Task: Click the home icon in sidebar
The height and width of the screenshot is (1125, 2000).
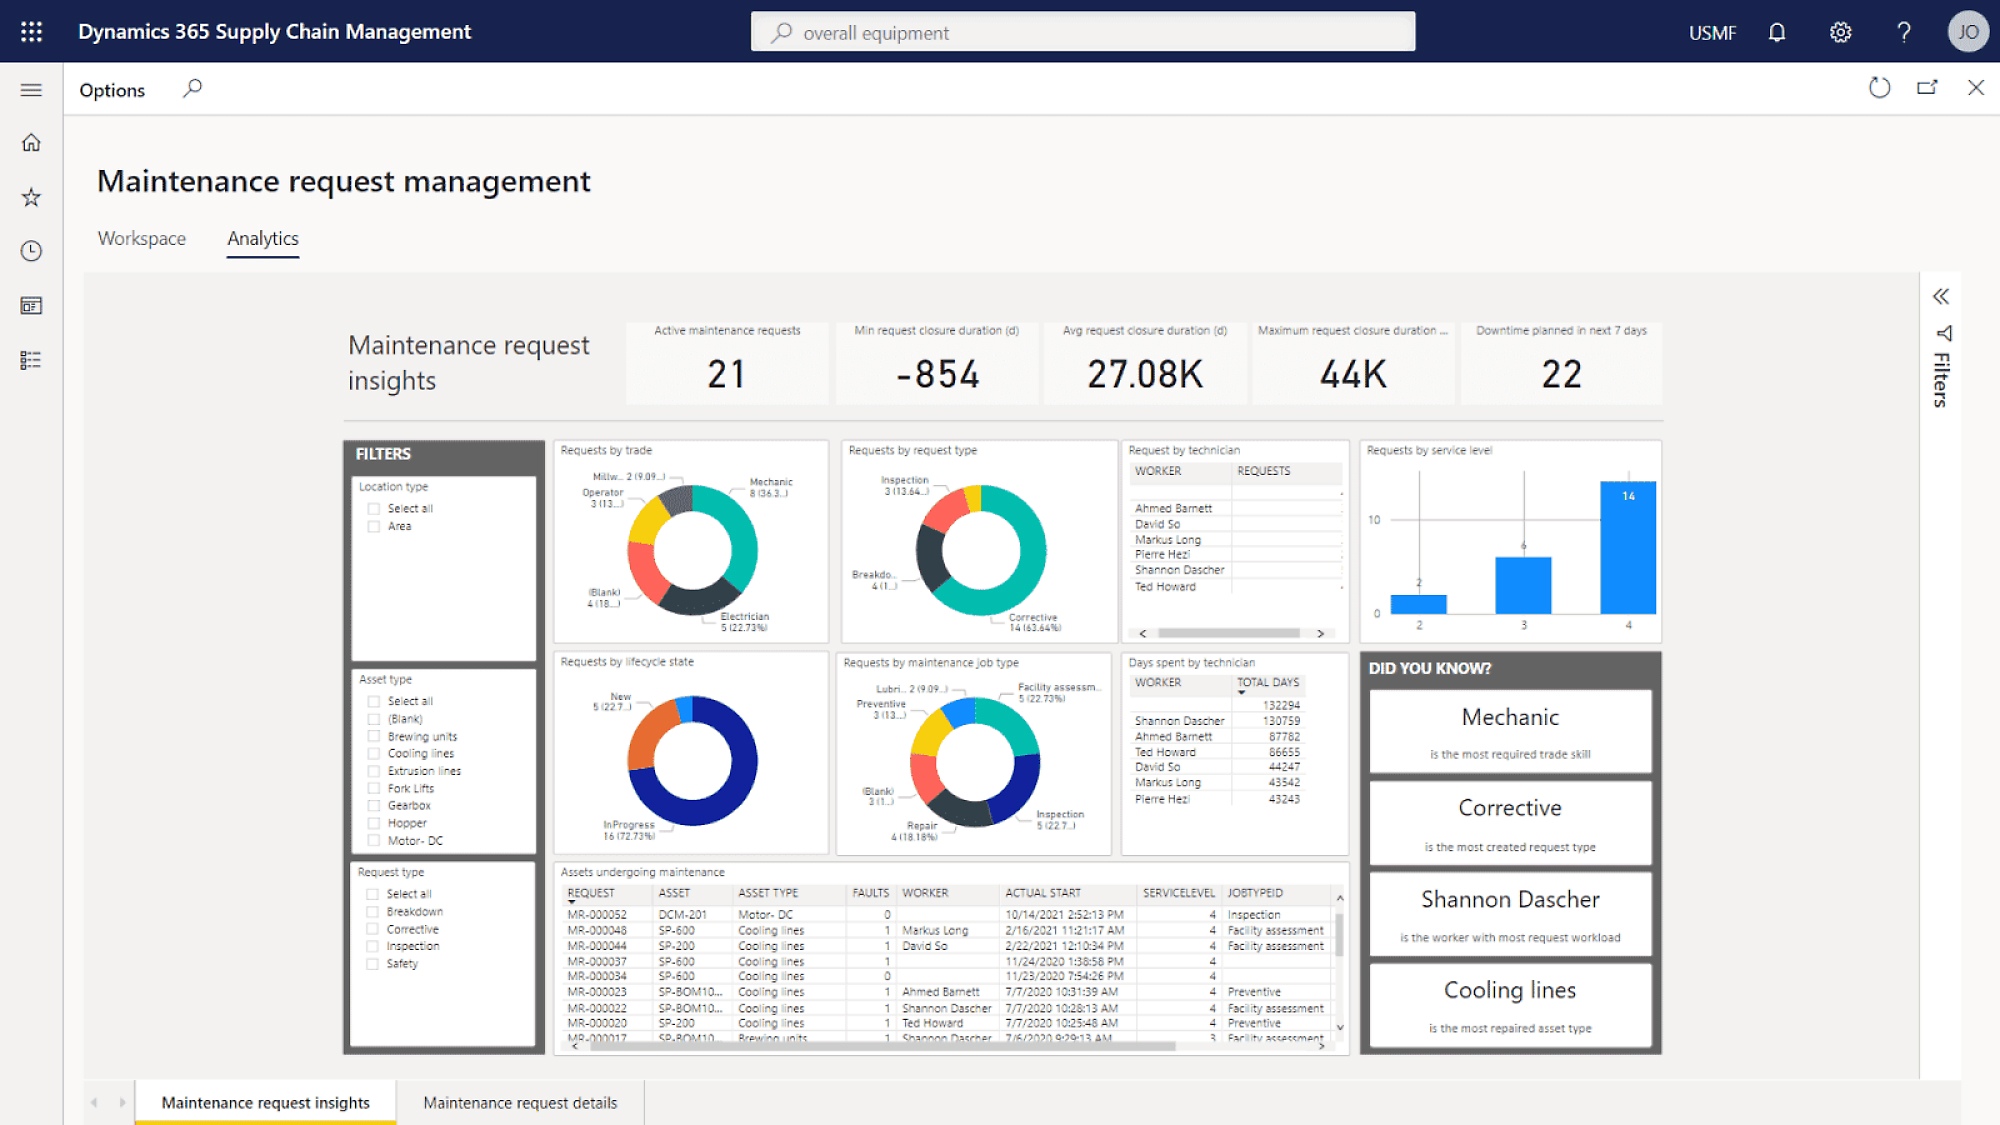Action: (30, 143)
